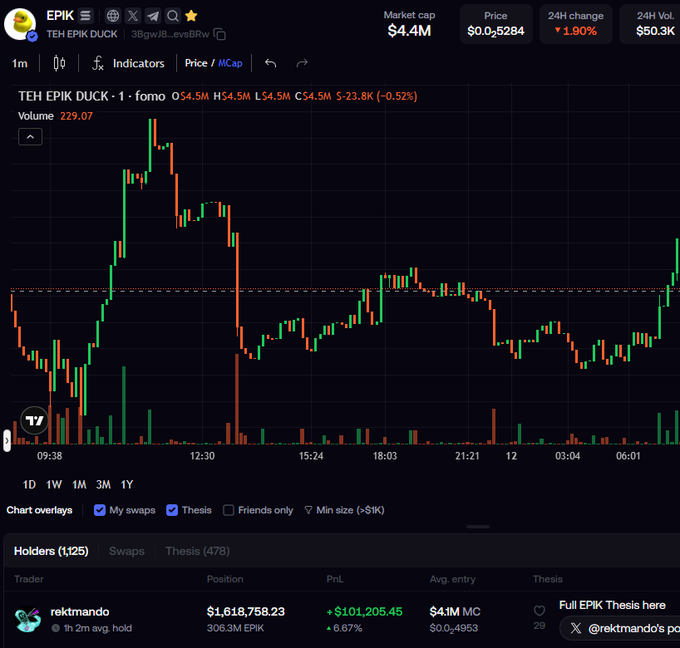Collapse the chart legend with chevron
Image resolution: width=680 pixels, height=648 pixels.
coord(30,137)
